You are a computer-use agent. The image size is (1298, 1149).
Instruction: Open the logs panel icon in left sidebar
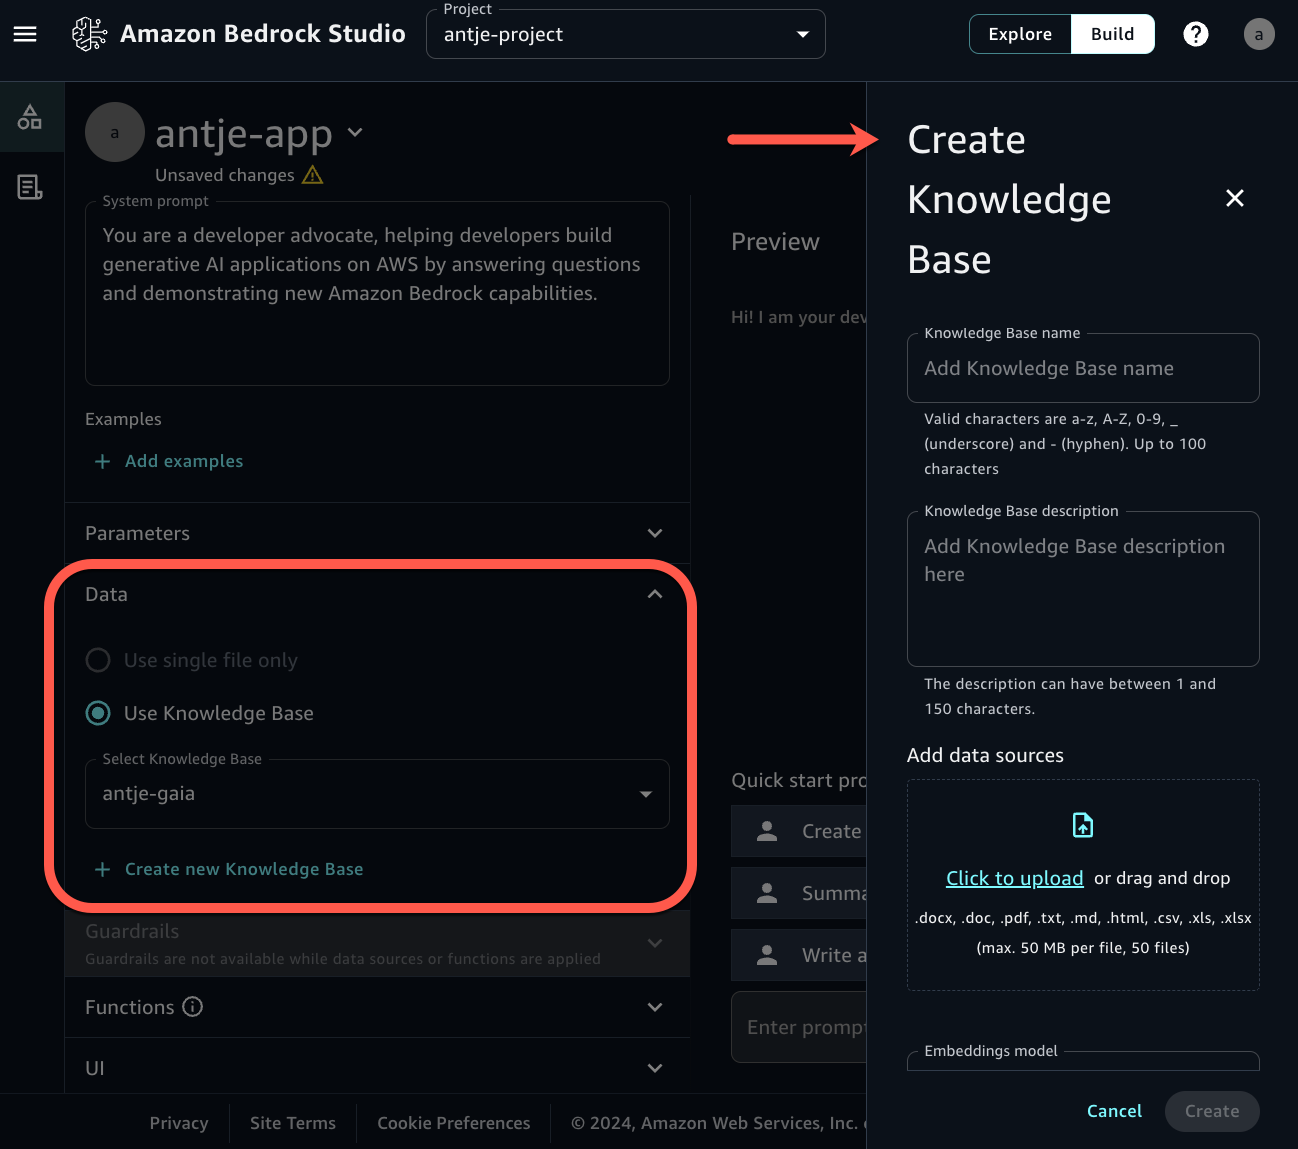coord(30,187)
